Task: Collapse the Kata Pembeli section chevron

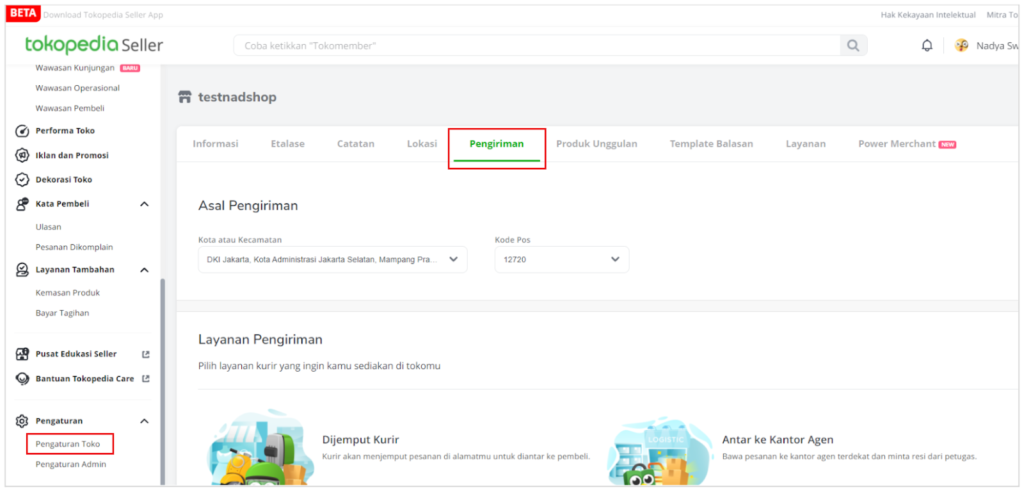Action: pyautogui.click(x=144, y=204)
